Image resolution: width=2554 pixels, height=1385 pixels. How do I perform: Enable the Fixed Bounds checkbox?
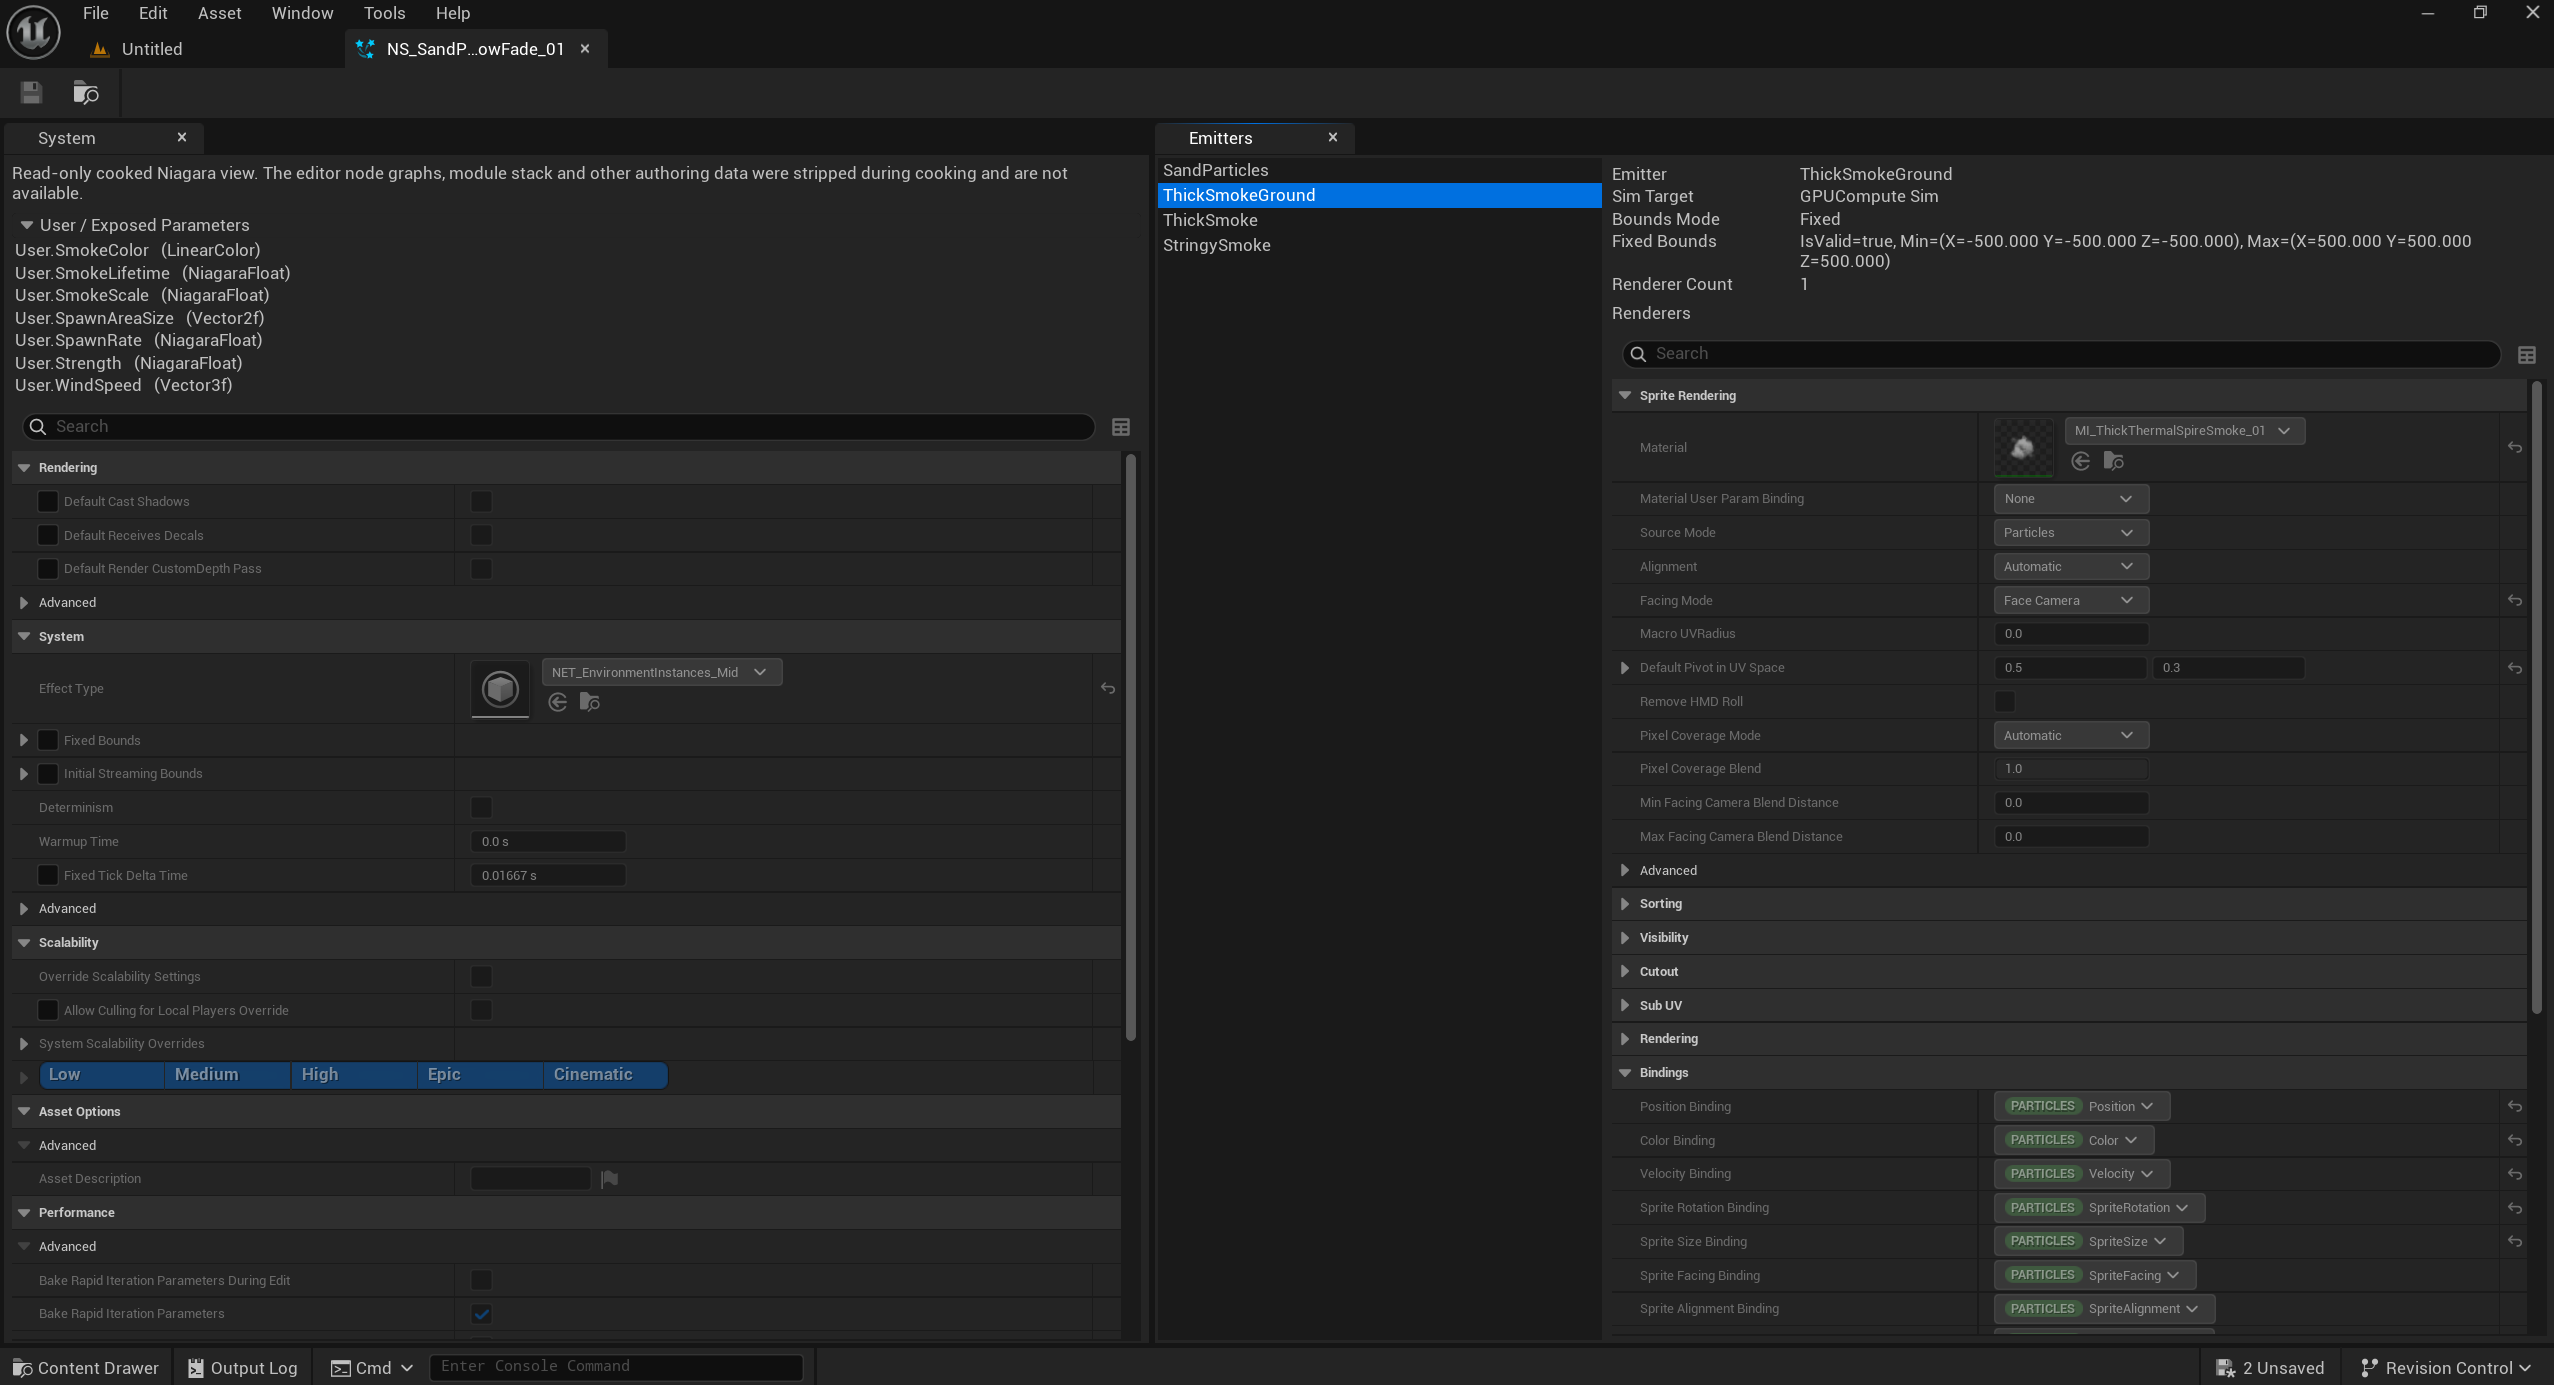(x=47, y=740)
